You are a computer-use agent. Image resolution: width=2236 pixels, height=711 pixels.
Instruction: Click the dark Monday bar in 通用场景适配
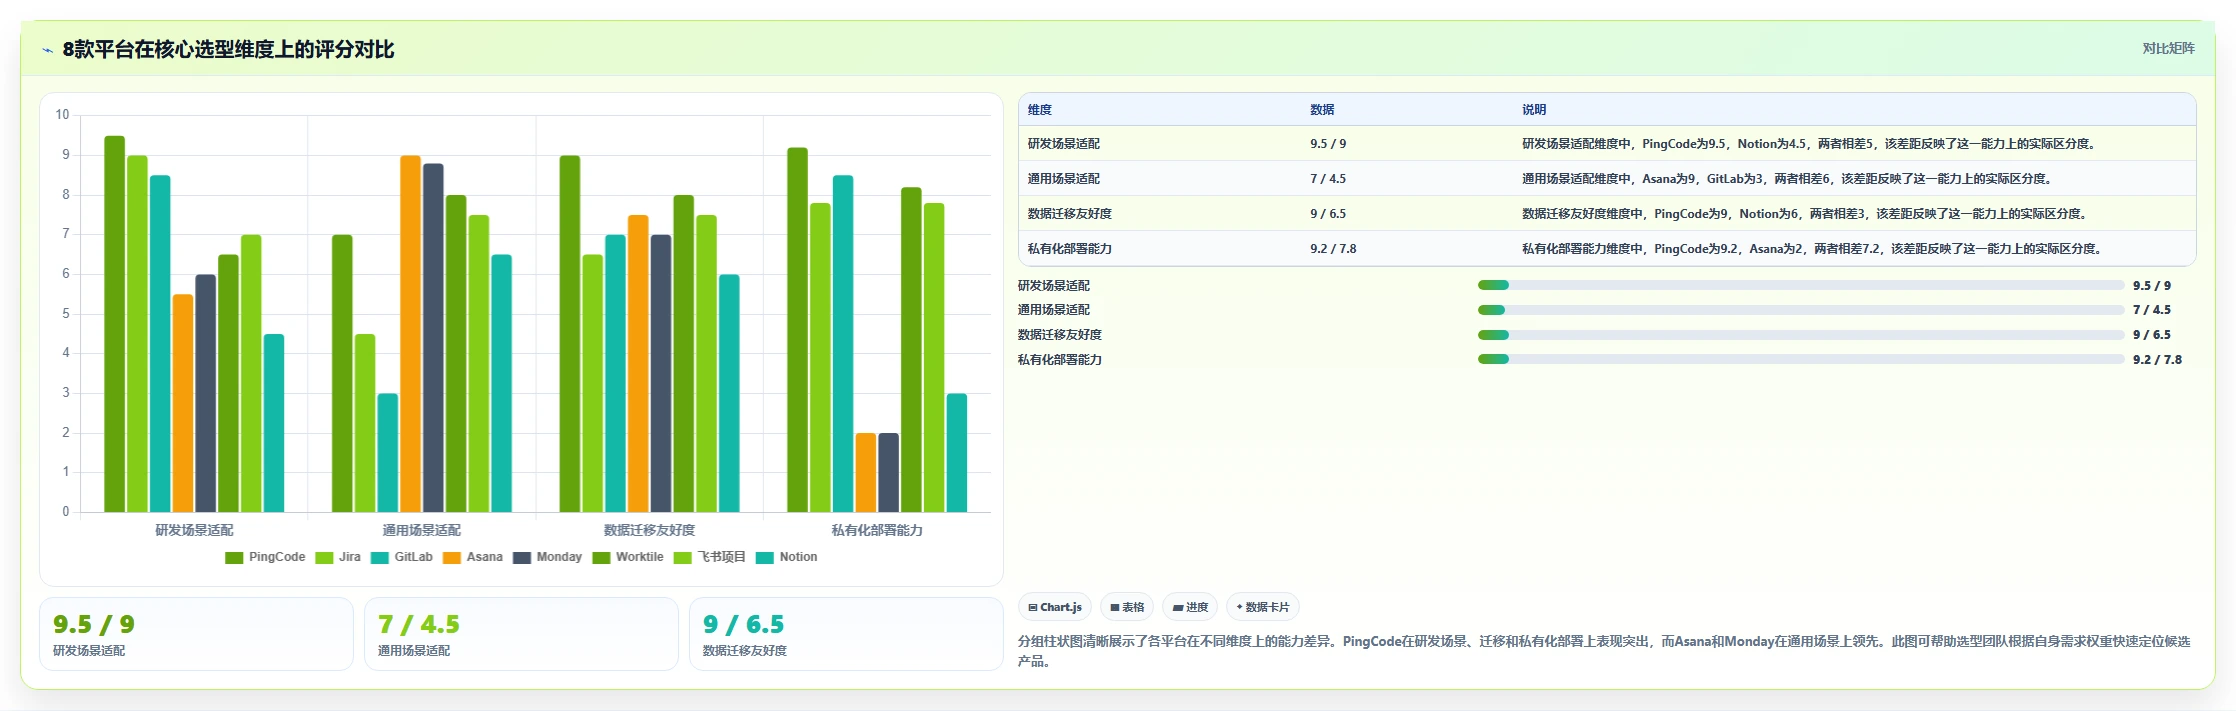(433, 338)
